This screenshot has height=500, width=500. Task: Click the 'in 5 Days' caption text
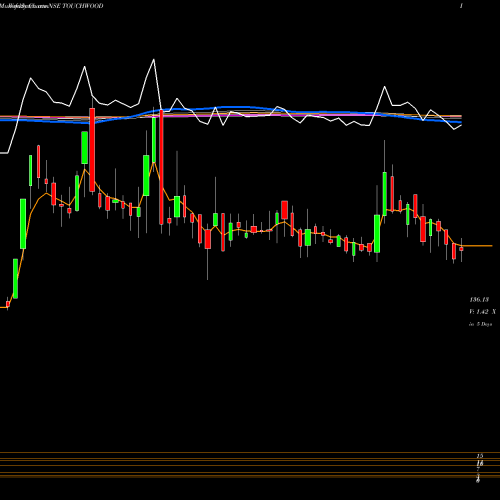coord(480,324)
